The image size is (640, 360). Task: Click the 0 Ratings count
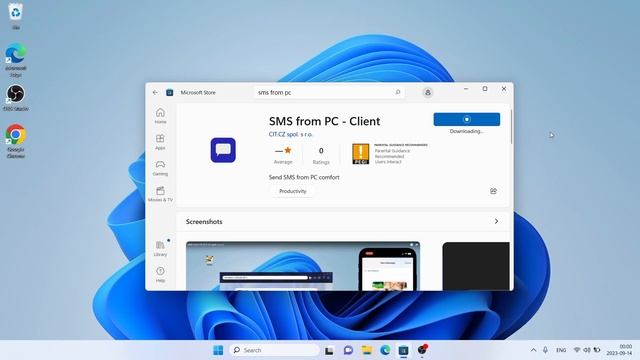[x=321, y=155]
